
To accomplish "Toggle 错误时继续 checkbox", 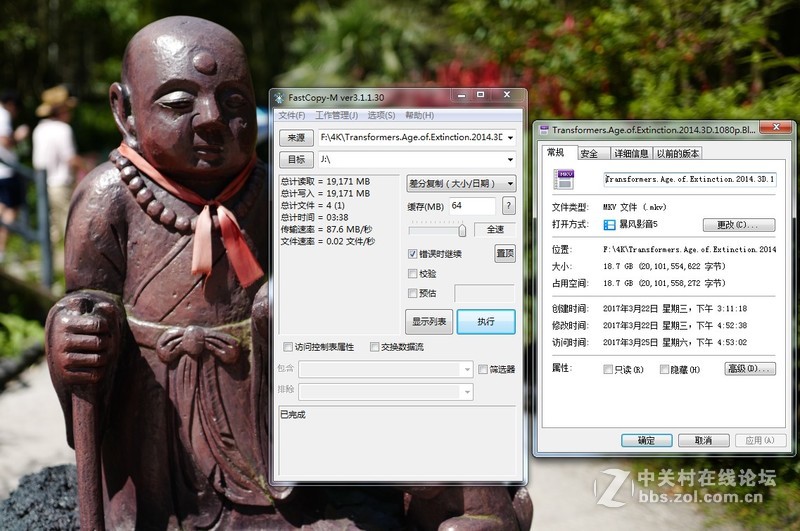I will (x=412, y=254).
